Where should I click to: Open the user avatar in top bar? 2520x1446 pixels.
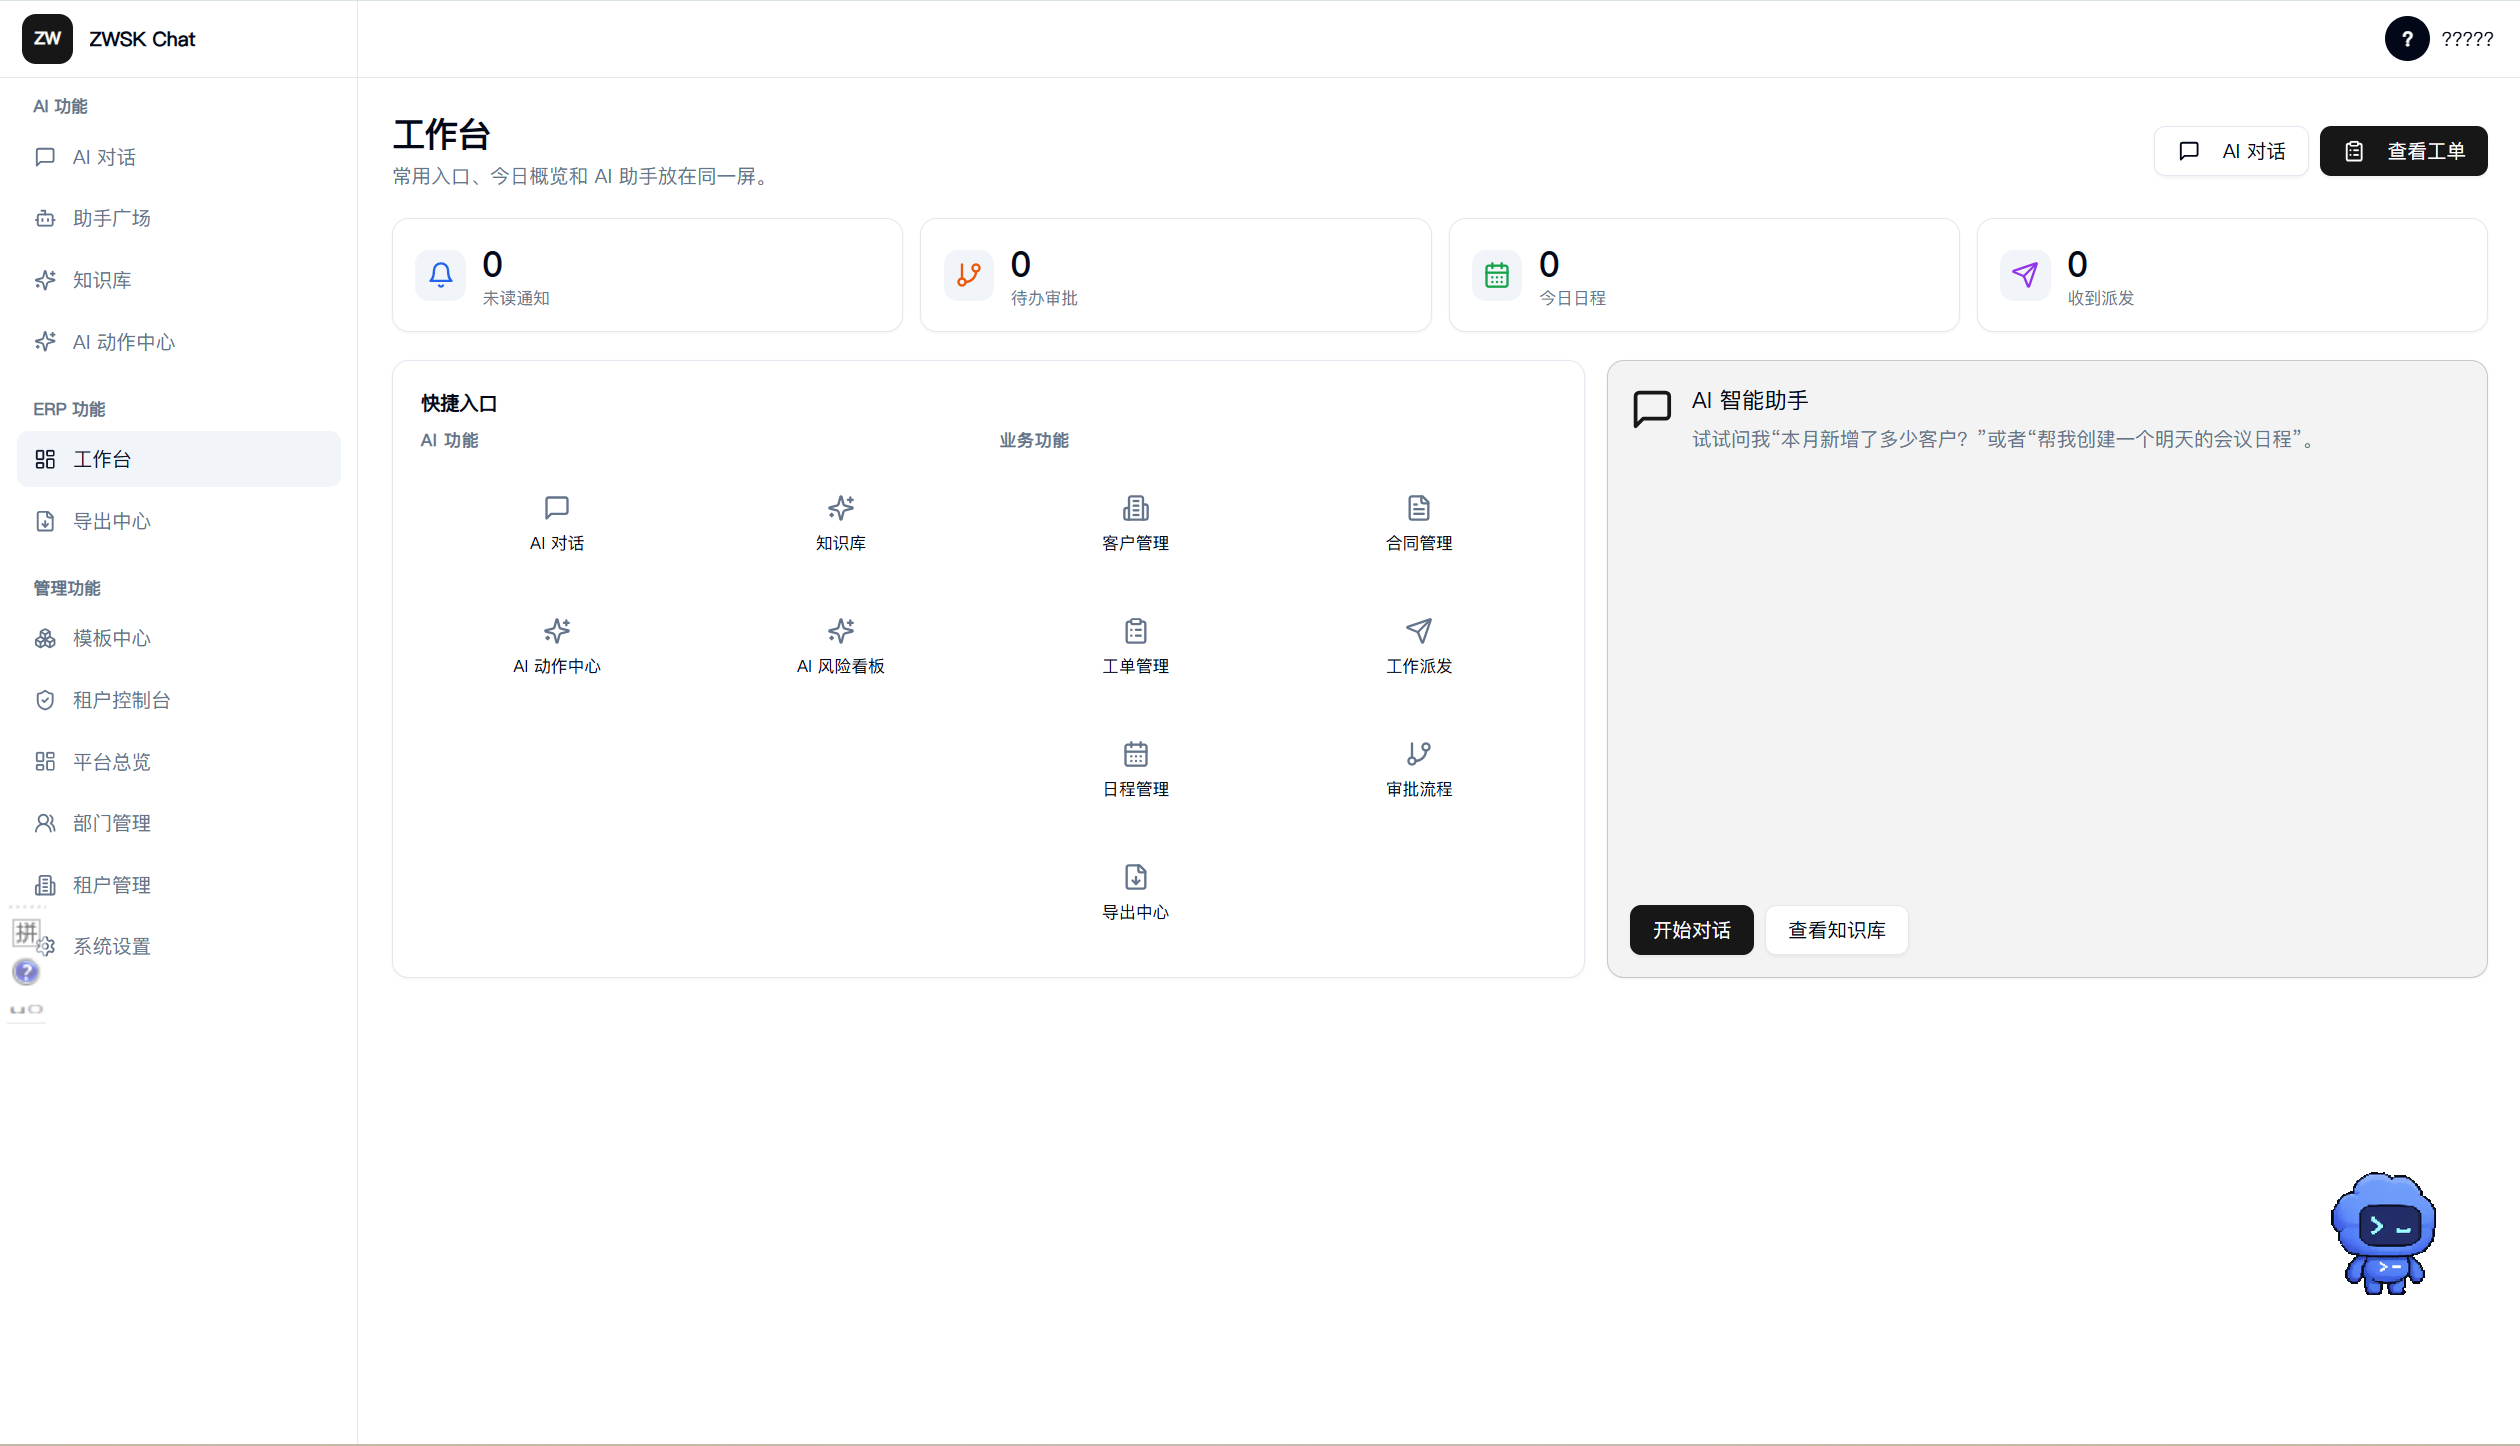click(x=2406, y=39)
